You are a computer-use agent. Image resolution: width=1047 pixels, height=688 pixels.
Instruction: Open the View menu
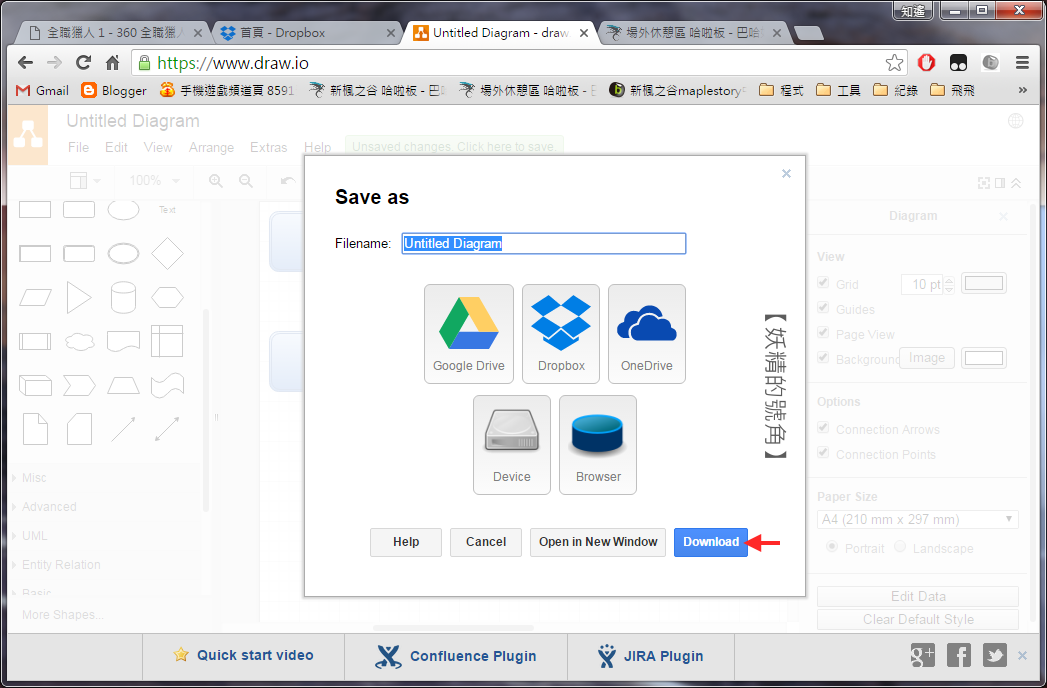pyautogui.click(x=158, y=147)
